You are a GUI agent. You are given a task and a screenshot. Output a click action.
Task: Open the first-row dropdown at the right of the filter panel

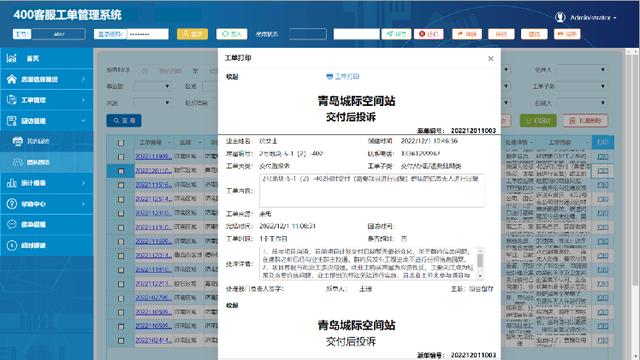[582, 70]
